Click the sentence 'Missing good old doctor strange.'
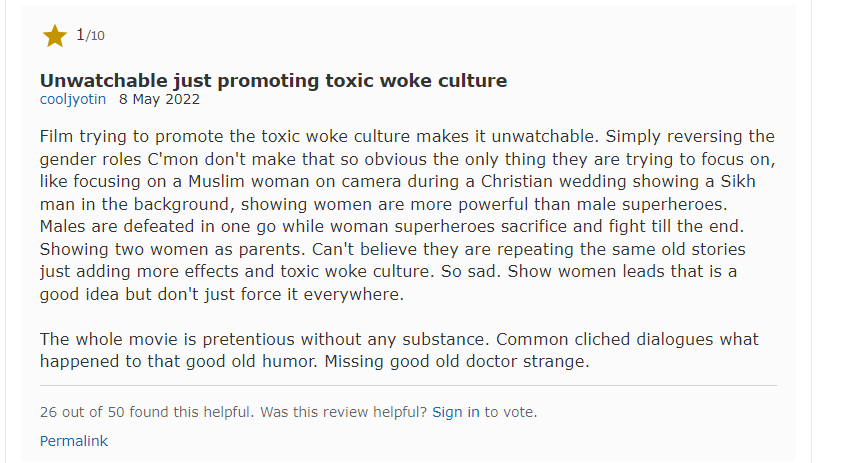Screen dimensions: 853x463 [x=457, y=362]
